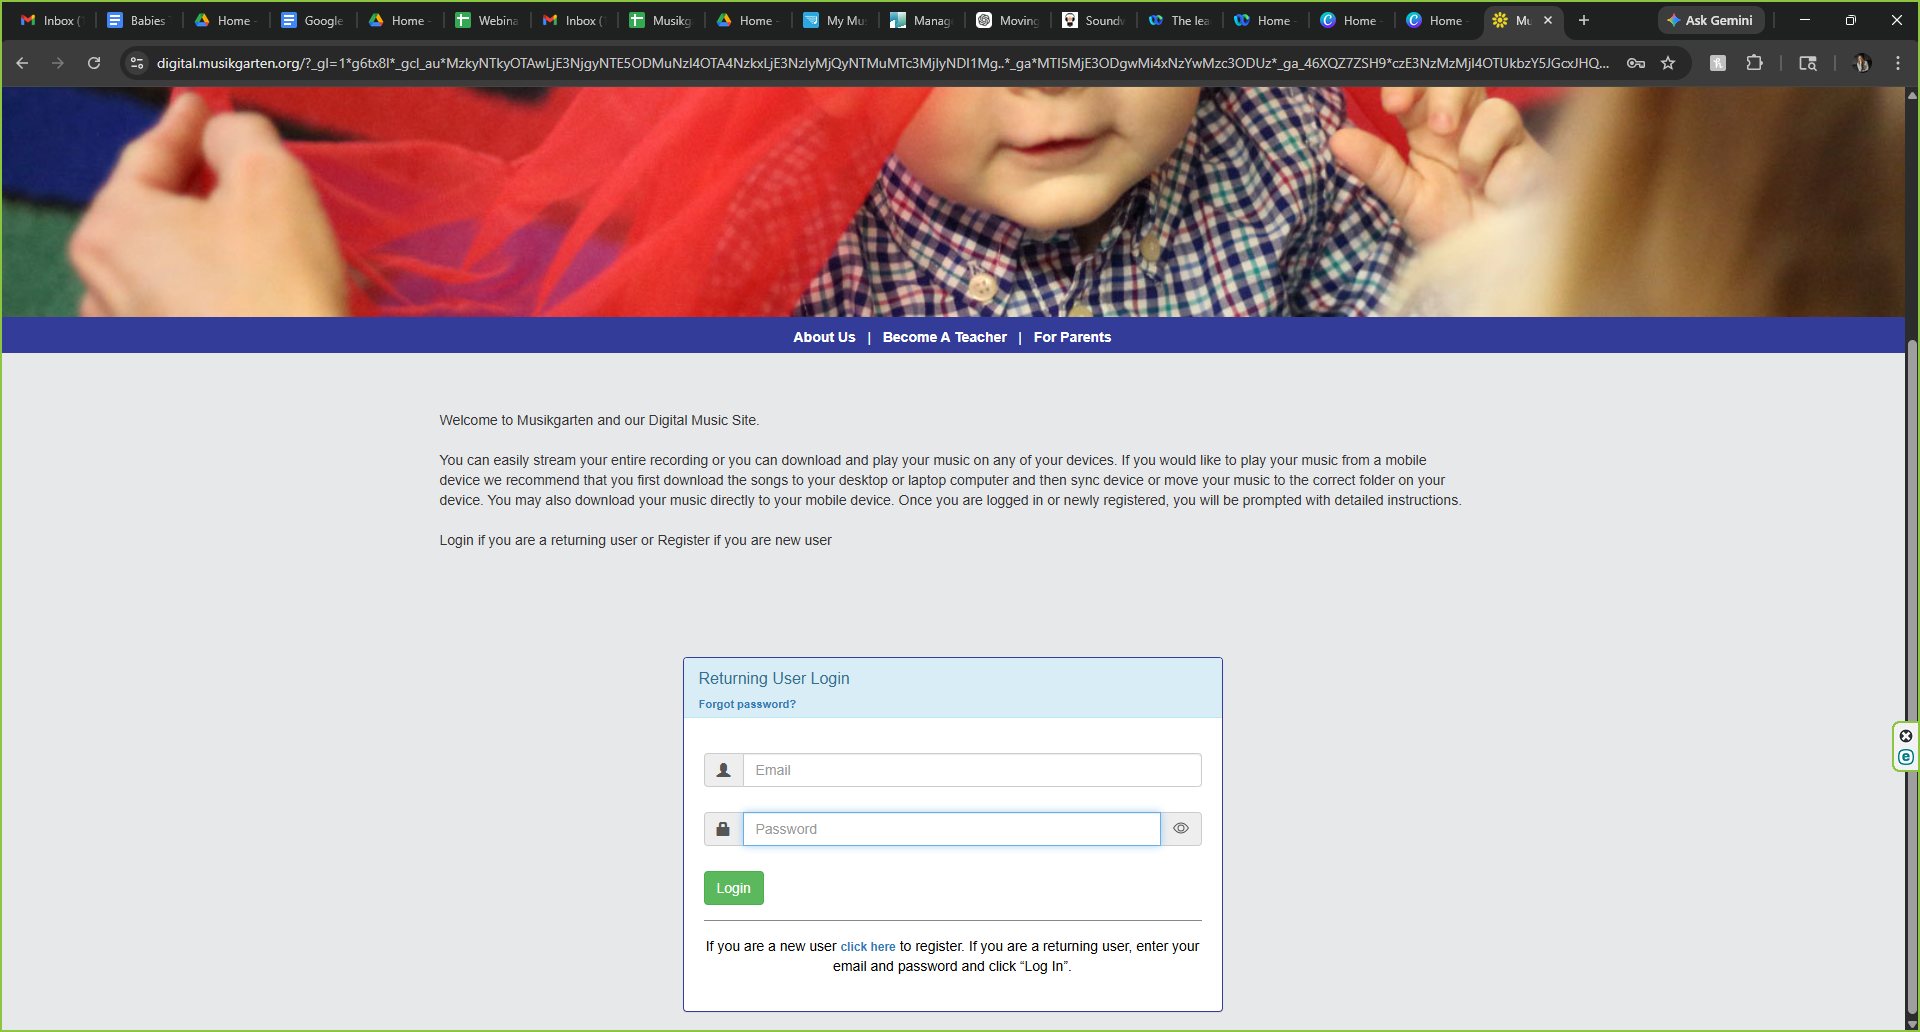Reload the current page
Viewport: 1920px width, 1032px height.
point(94,63)
